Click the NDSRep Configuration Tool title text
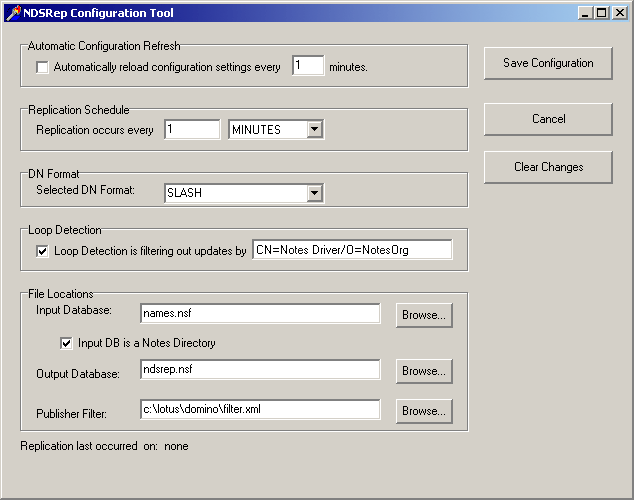This screenshot has height=500, width=634. [98, 13]
